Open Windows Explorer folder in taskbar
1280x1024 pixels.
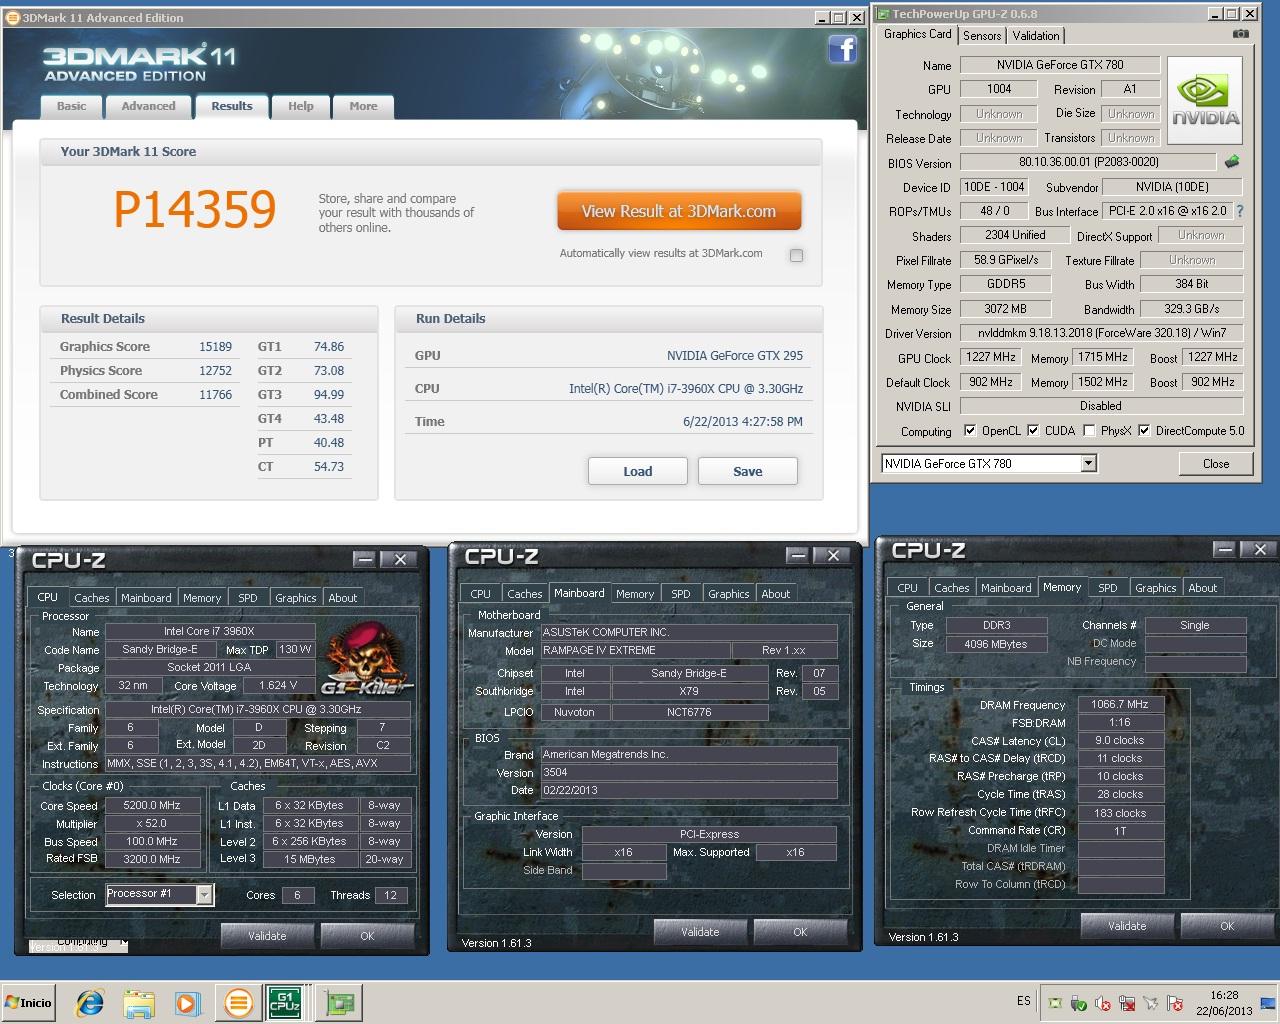pyautogui.click(x=139, y=1002)
